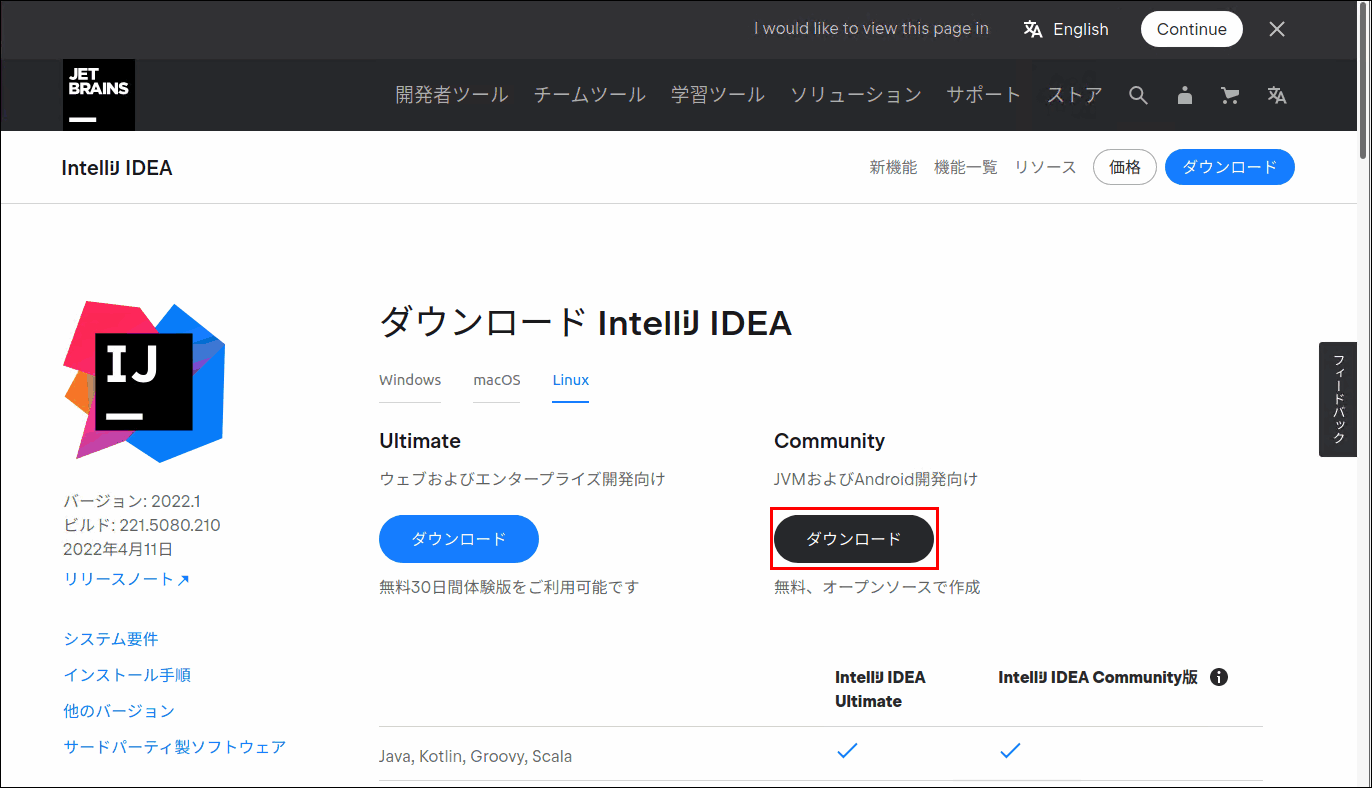Go to 機能一覧 page
The width and height of the screenshot is (1372, 788).
[x=966, y=167]
